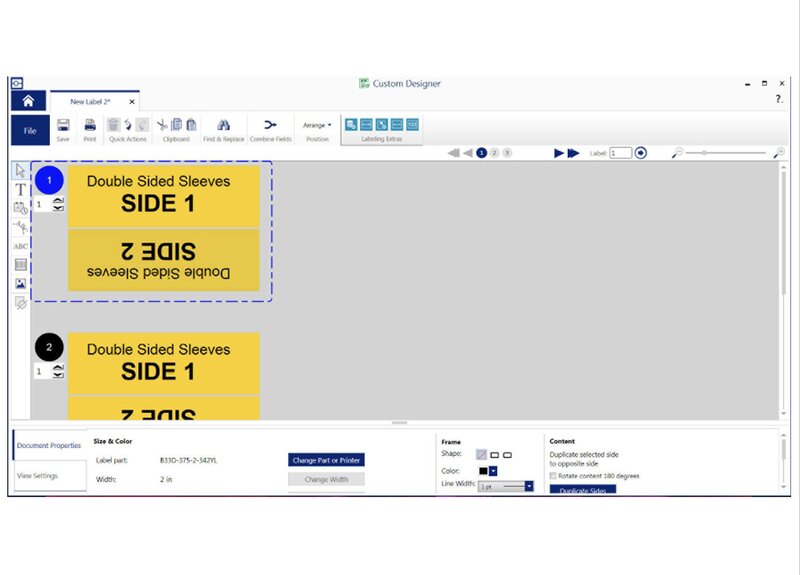Switch to New Label 2* tab
The height and width of the screenshot is (575, 800).
[90, 102]
